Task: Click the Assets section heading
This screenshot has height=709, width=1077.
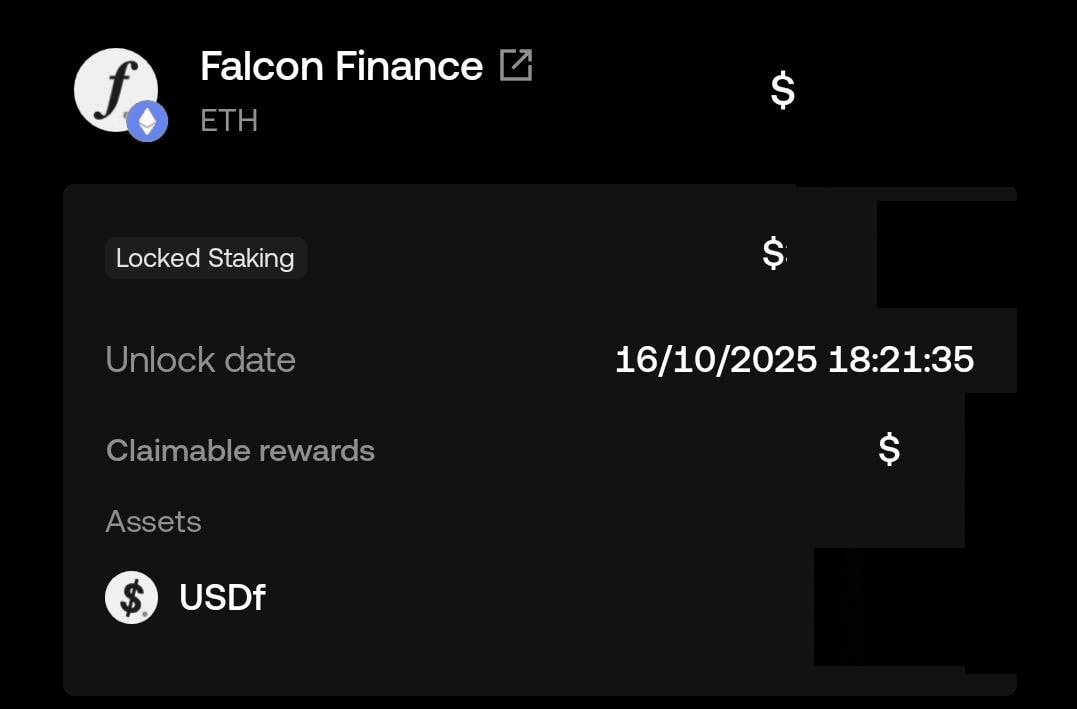Action: click(x=153, y=521)
